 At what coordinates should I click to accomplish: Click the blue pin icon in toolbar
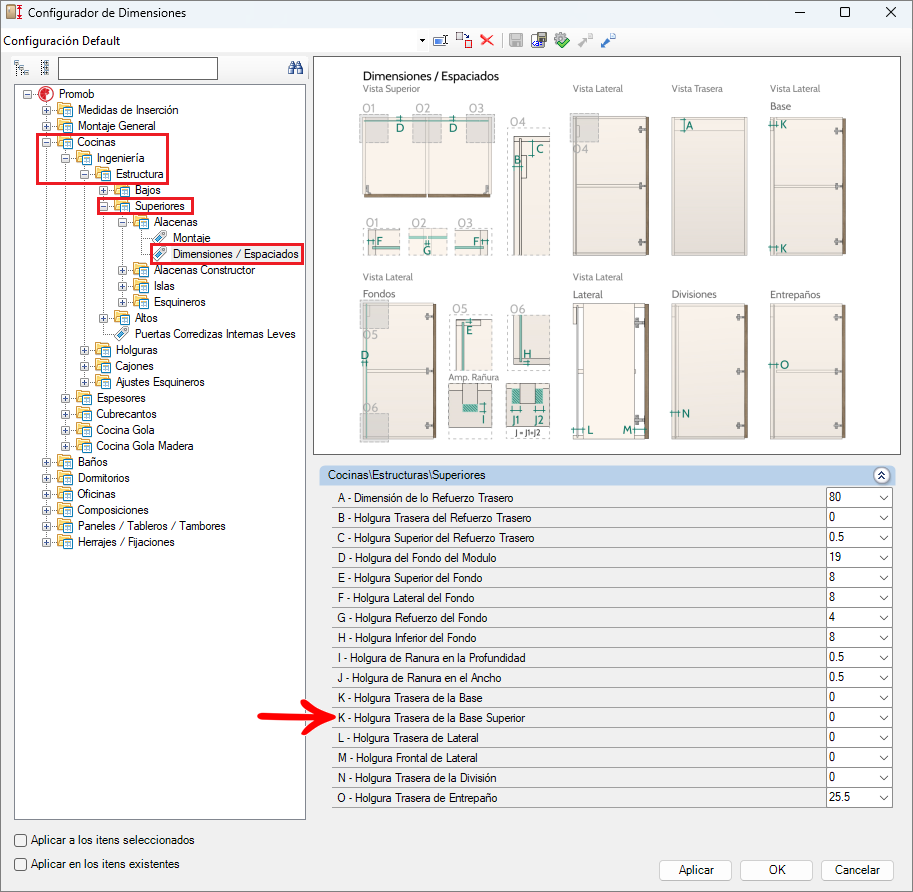[608, 41]
